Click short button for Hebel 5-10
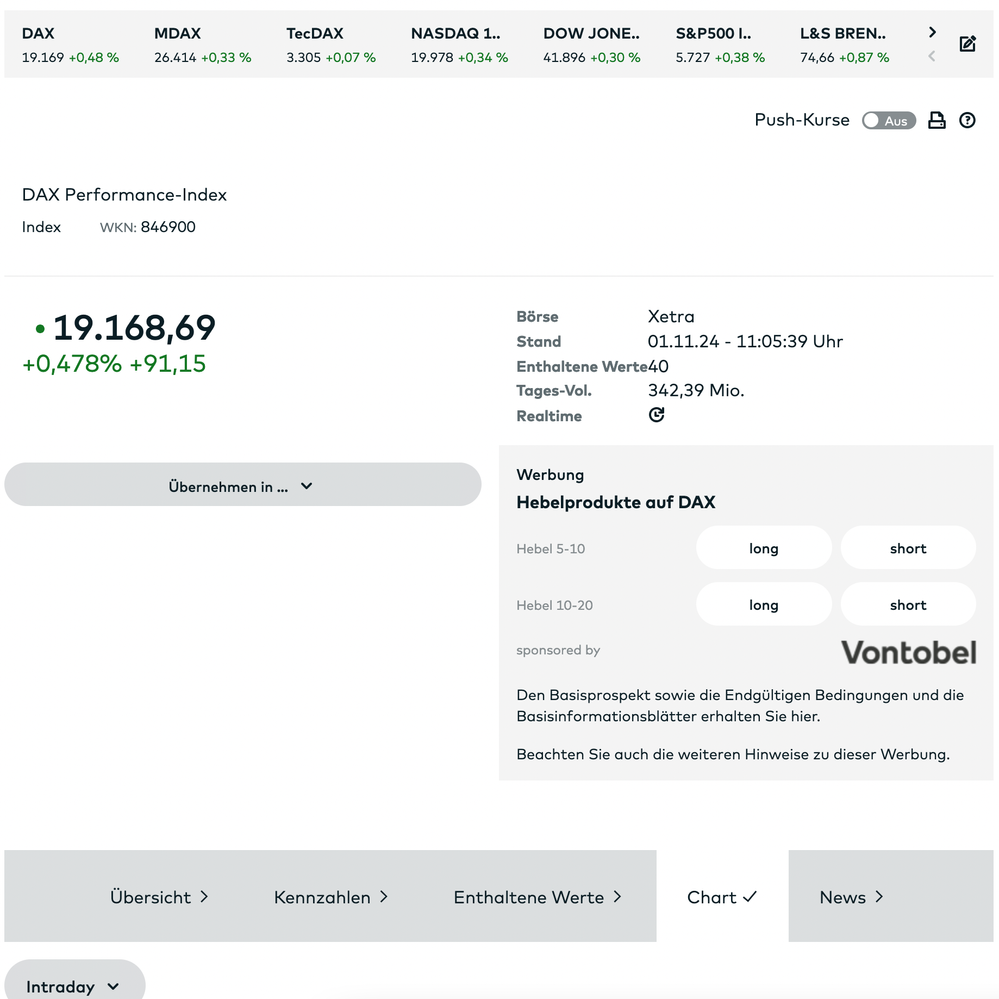Screen dimensions: 999x999 907,548
